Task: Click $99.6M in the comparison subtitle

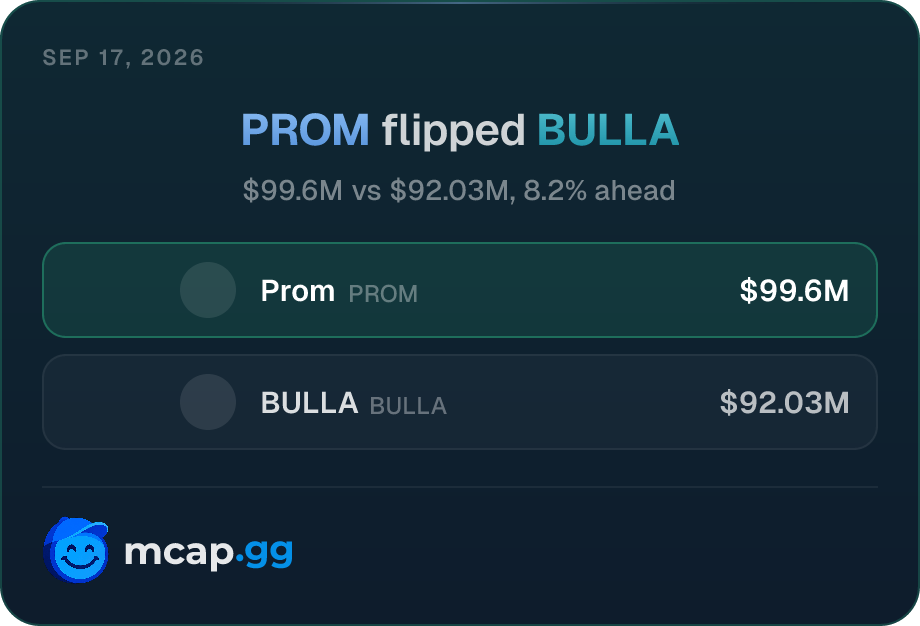Action: [x=293, y=191]
